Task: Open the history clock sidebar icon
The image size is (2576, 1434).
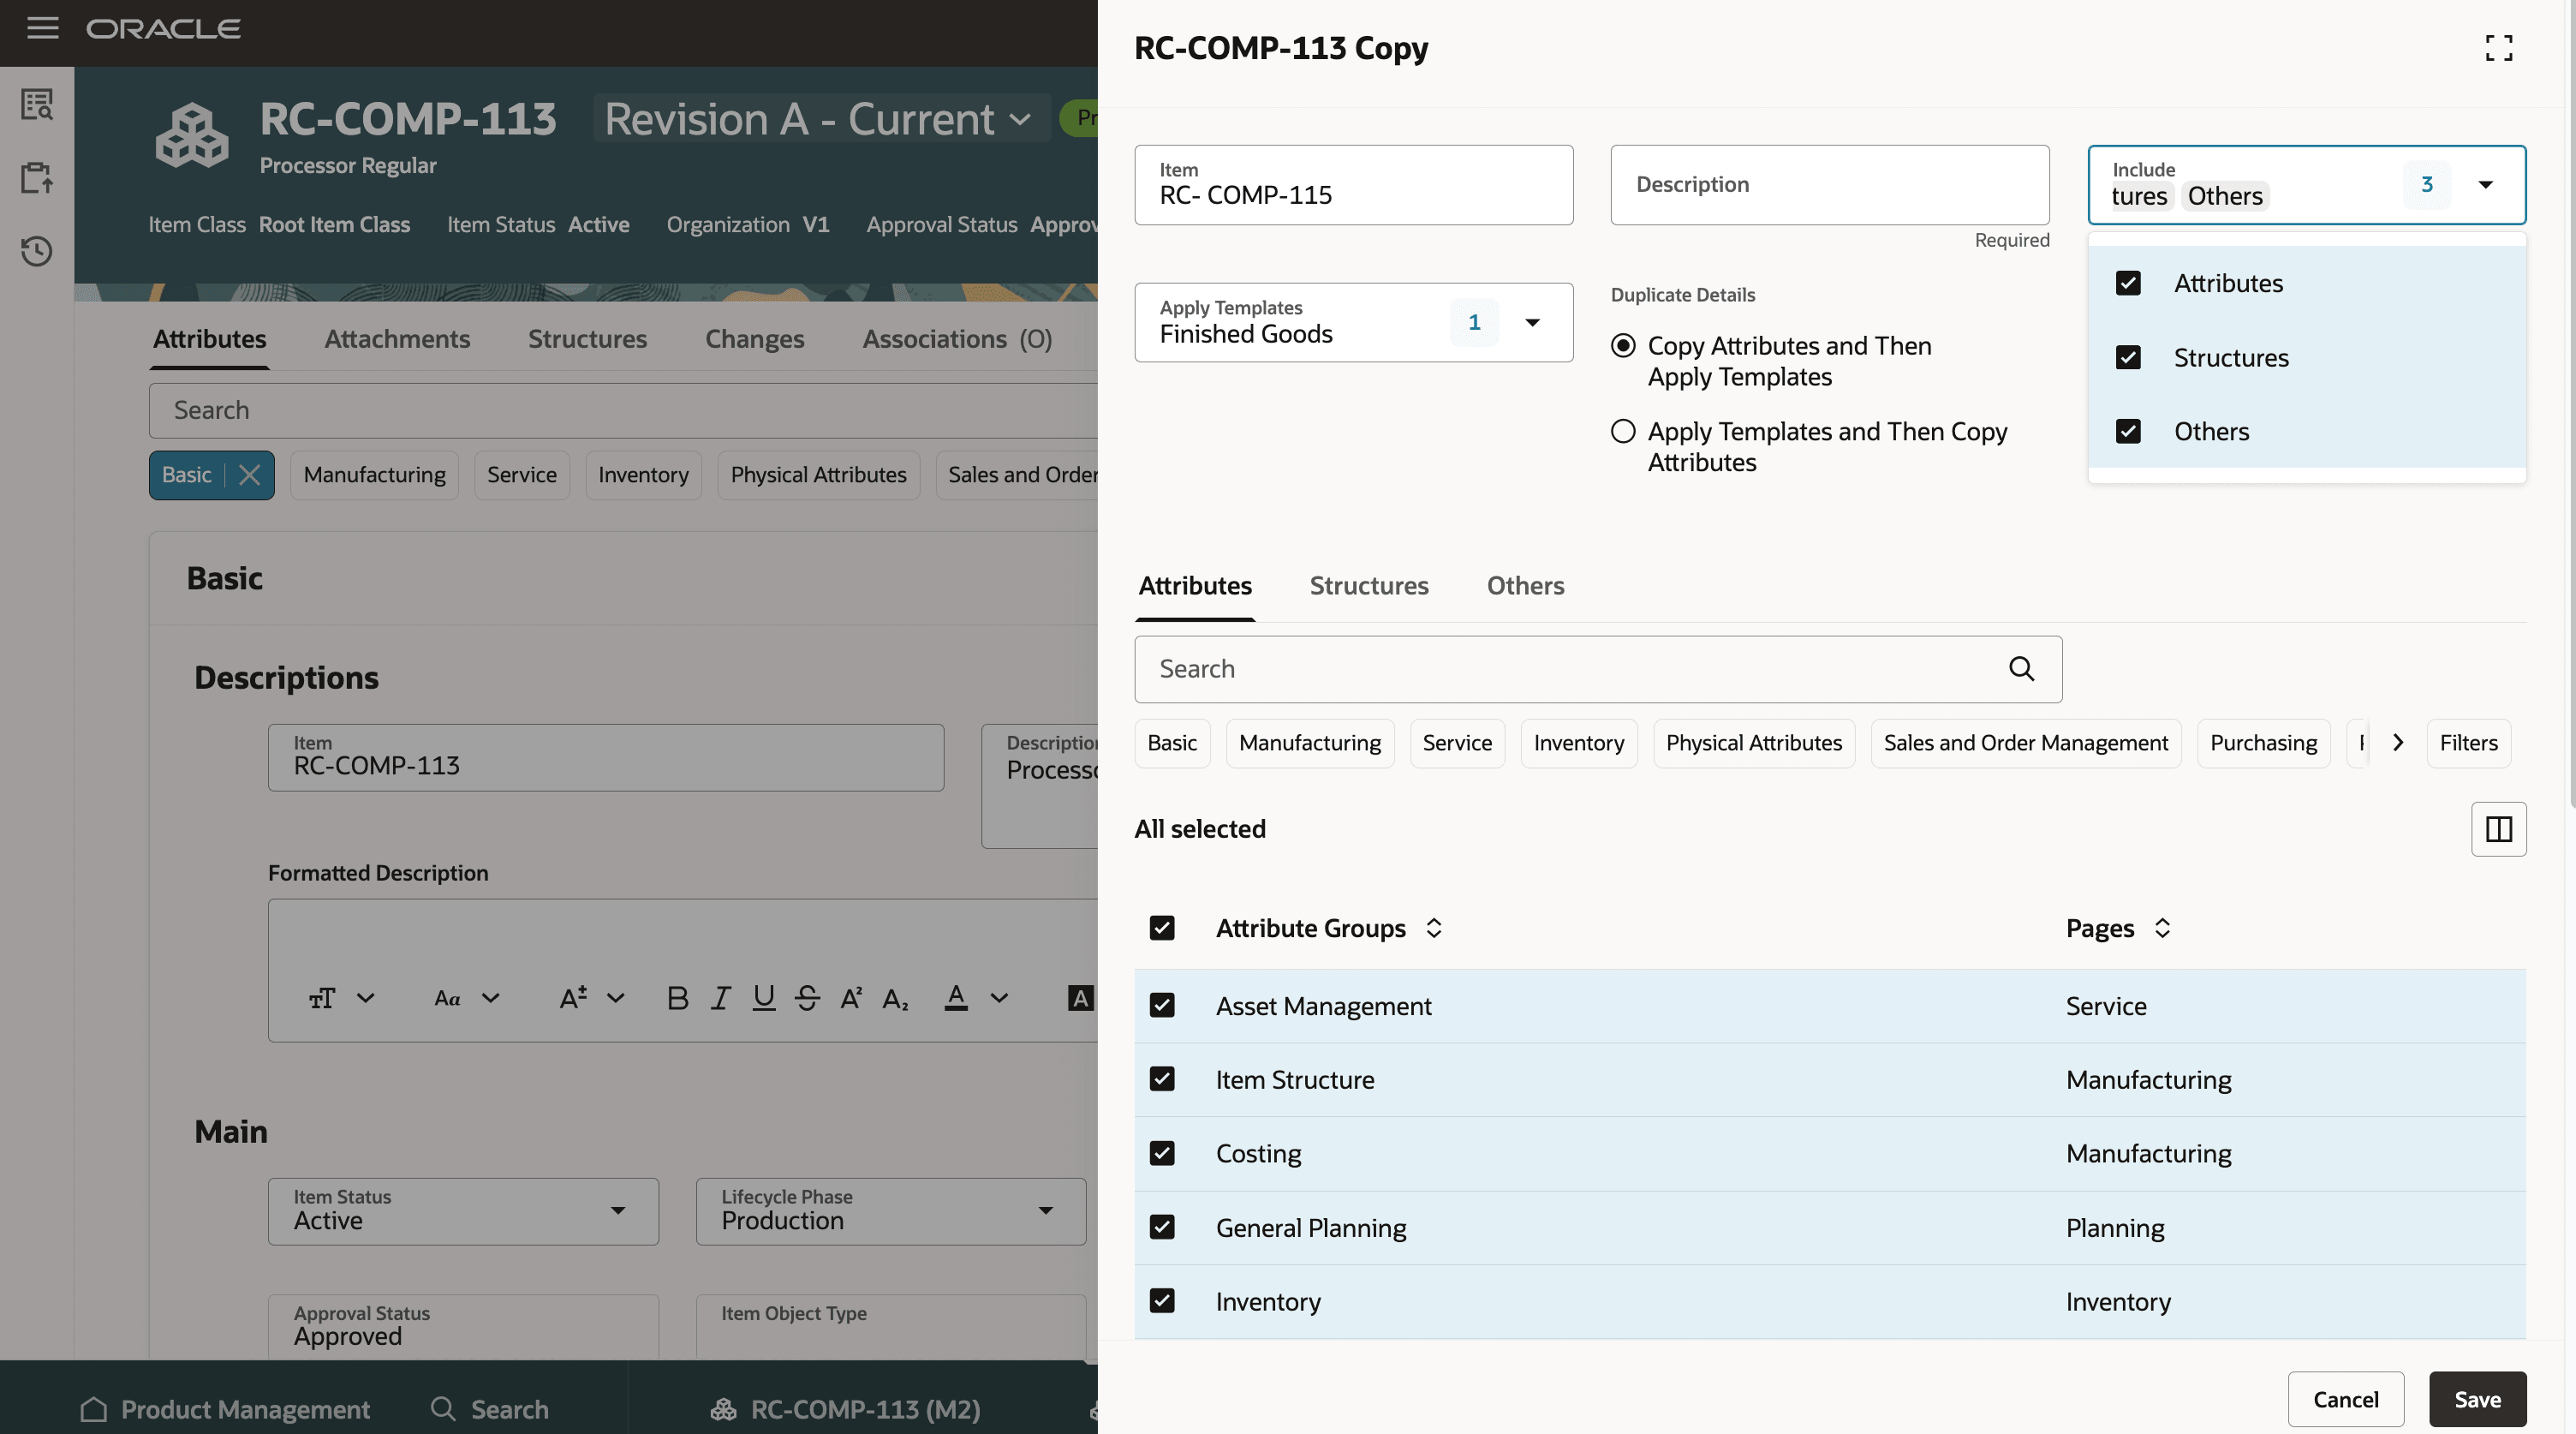Action: [37, 250]
